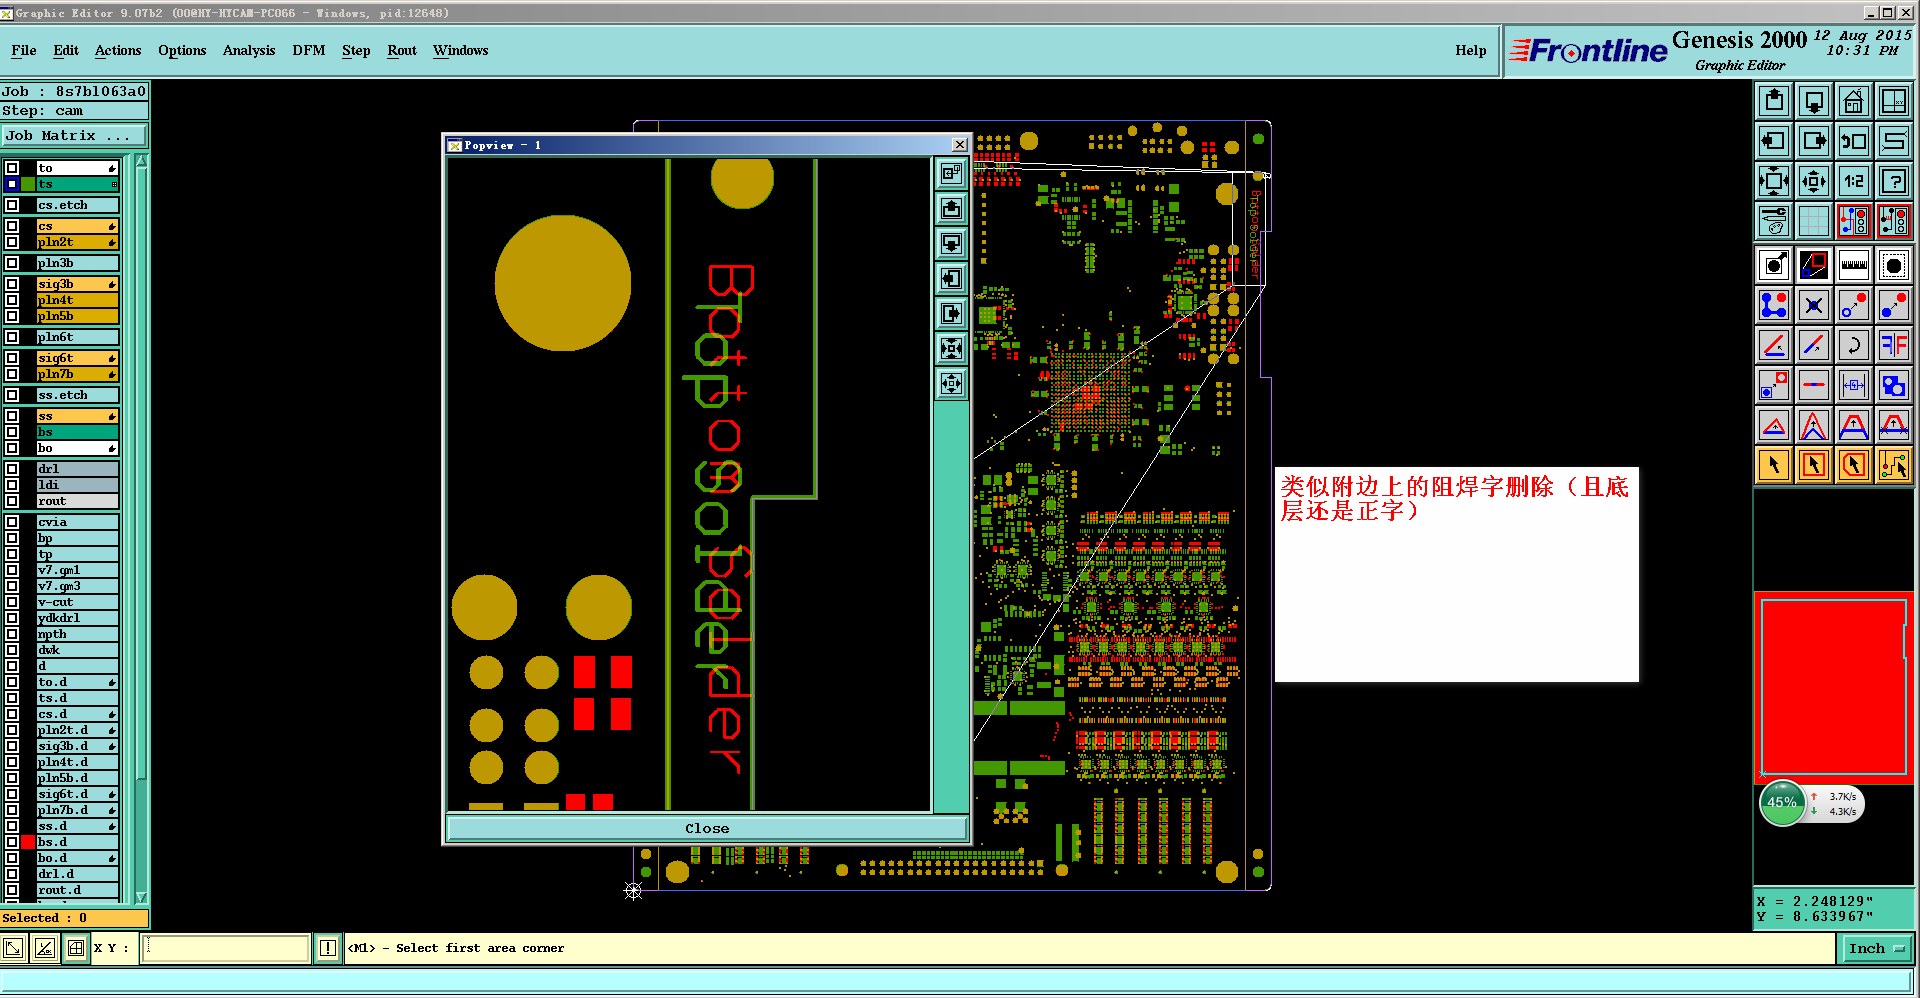The image size is (1920, 998).
Task: Select the mirror feature tool icon
Action: [x=1893, y=345]
